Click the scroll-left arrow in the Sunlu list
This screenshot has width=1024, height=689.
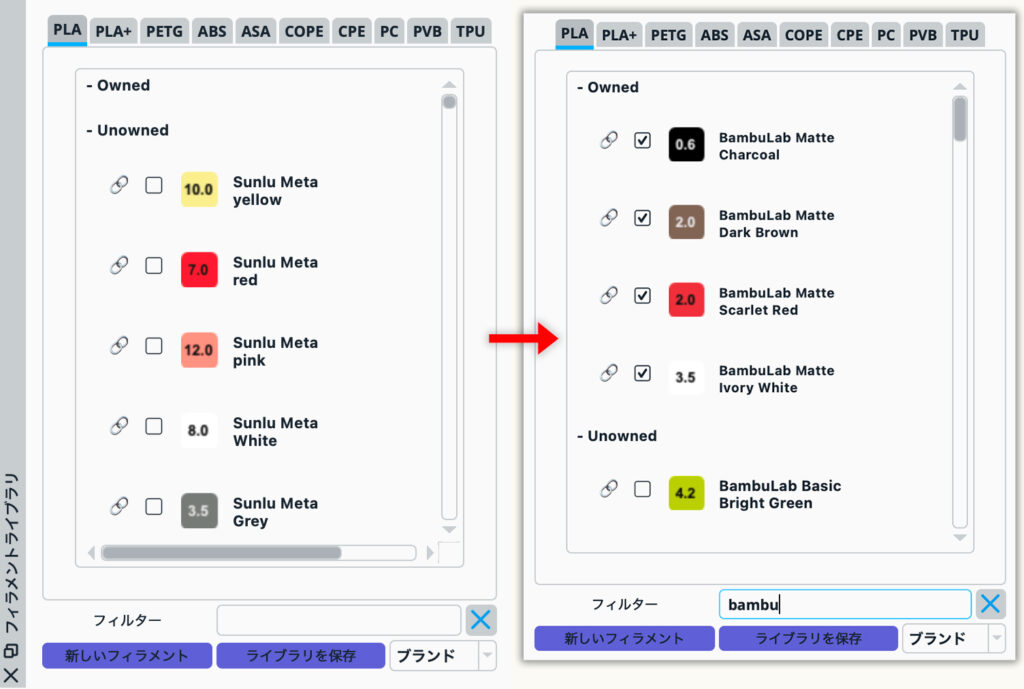(91, 553)
